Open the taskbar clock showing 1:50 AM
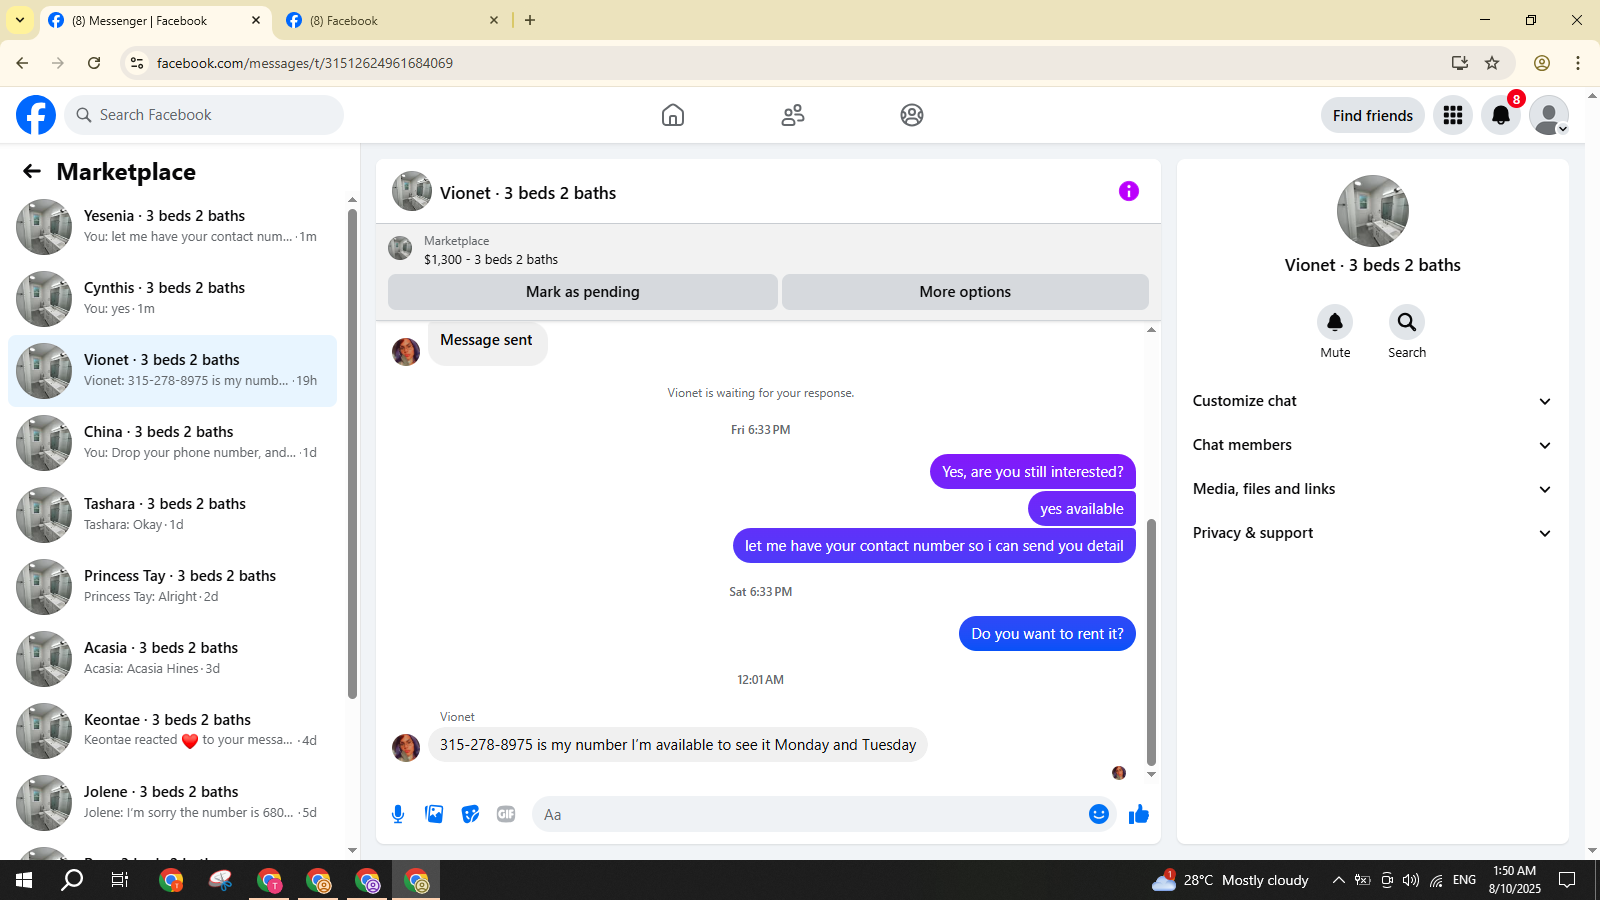1600x900 pixels. [1514, 880]
